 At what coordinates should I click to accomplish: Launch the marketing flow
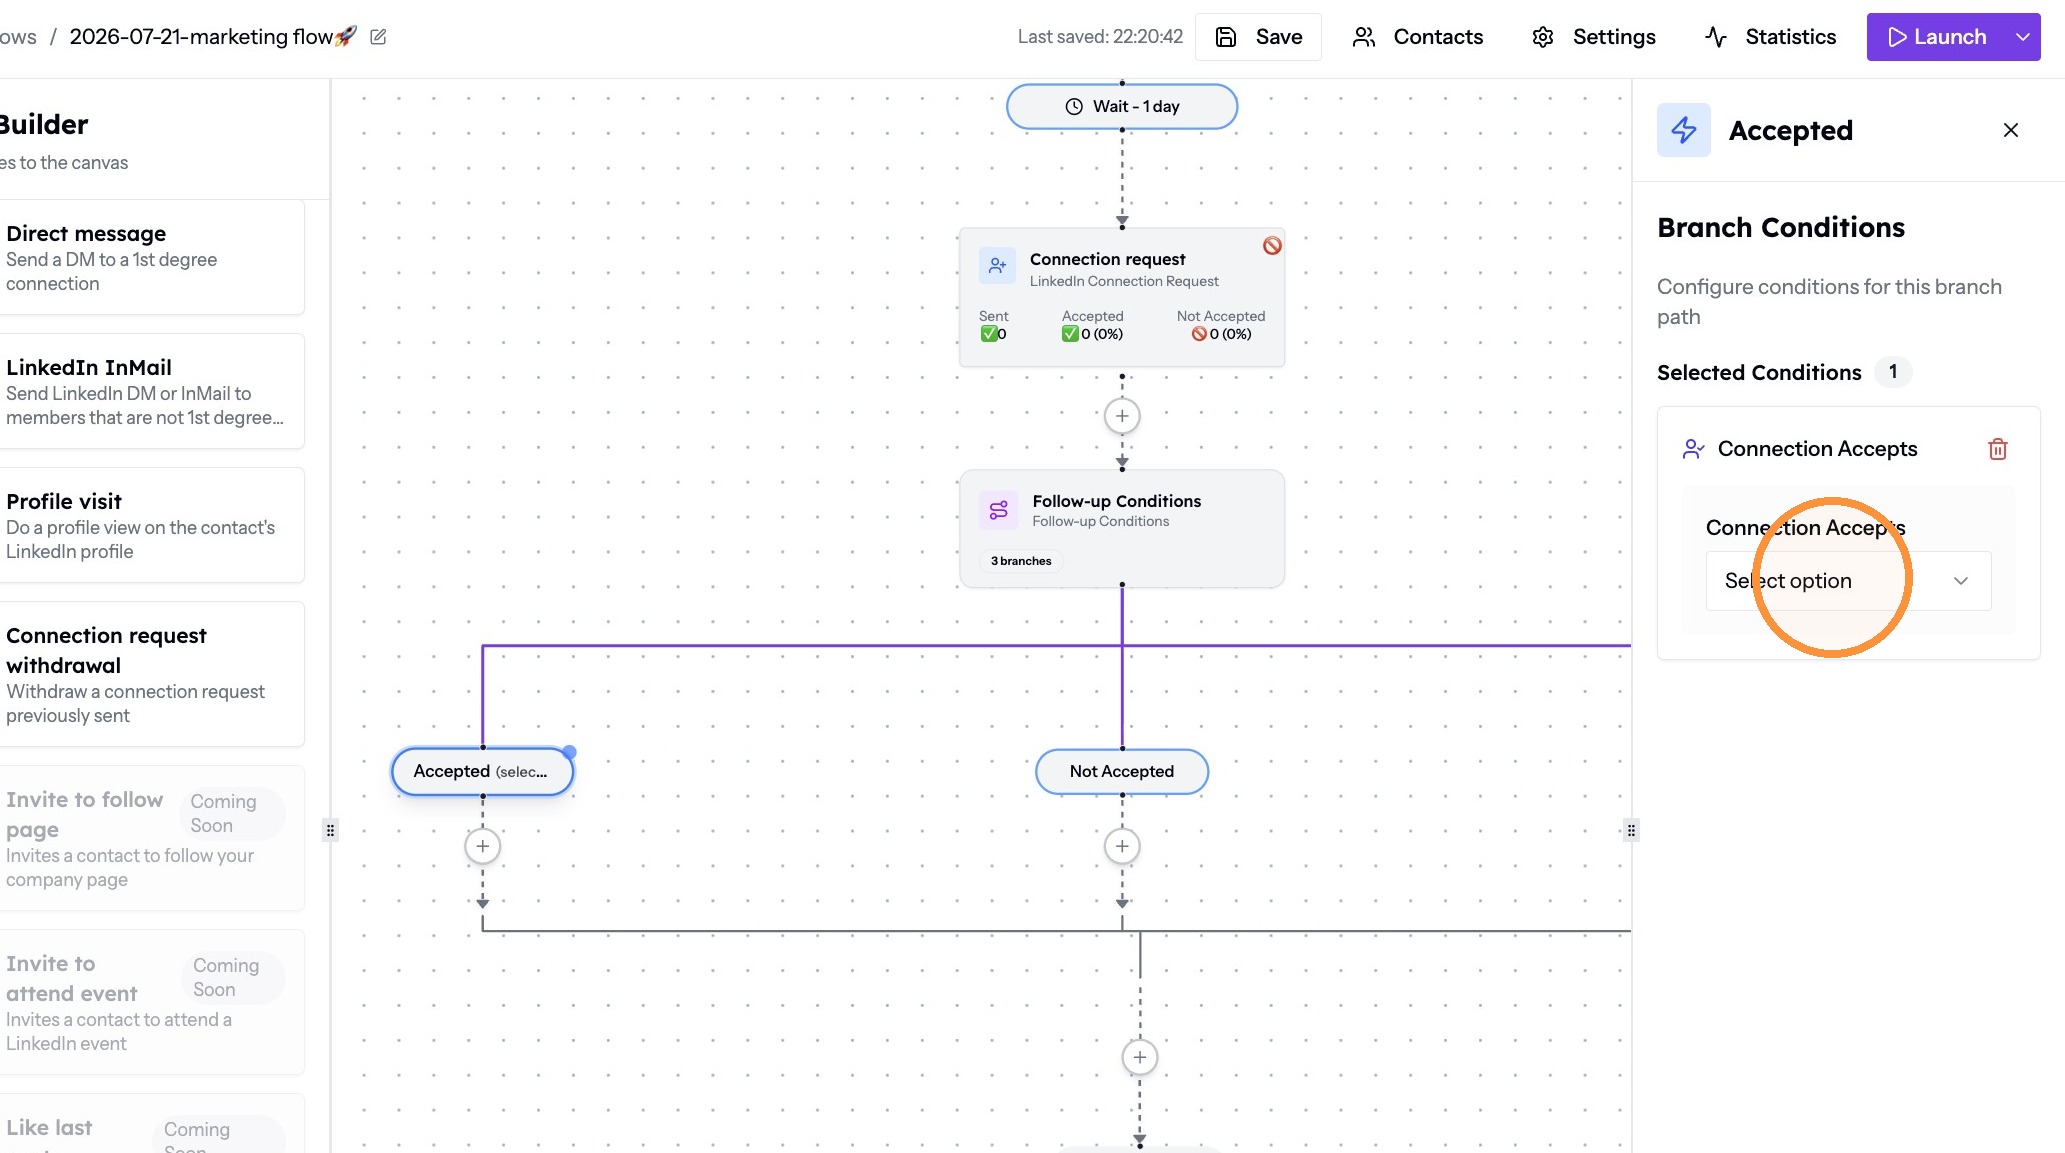[x=1936, y=37]
